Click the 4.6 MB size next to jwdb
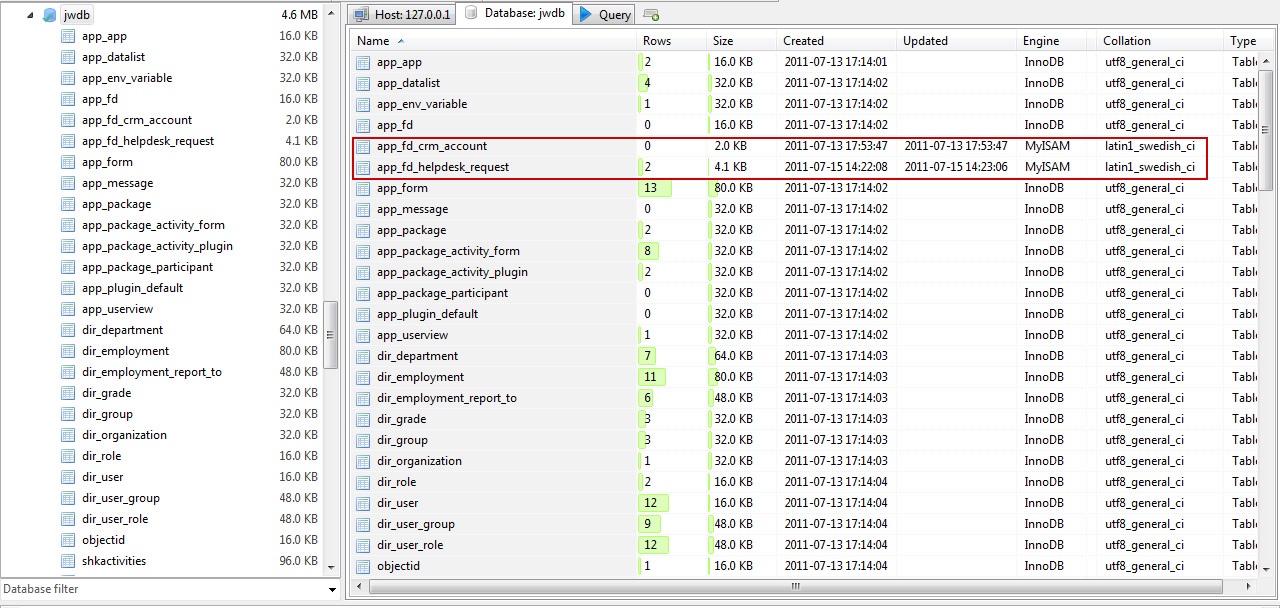Screen dimensions: 1280x608 point(300,15)
